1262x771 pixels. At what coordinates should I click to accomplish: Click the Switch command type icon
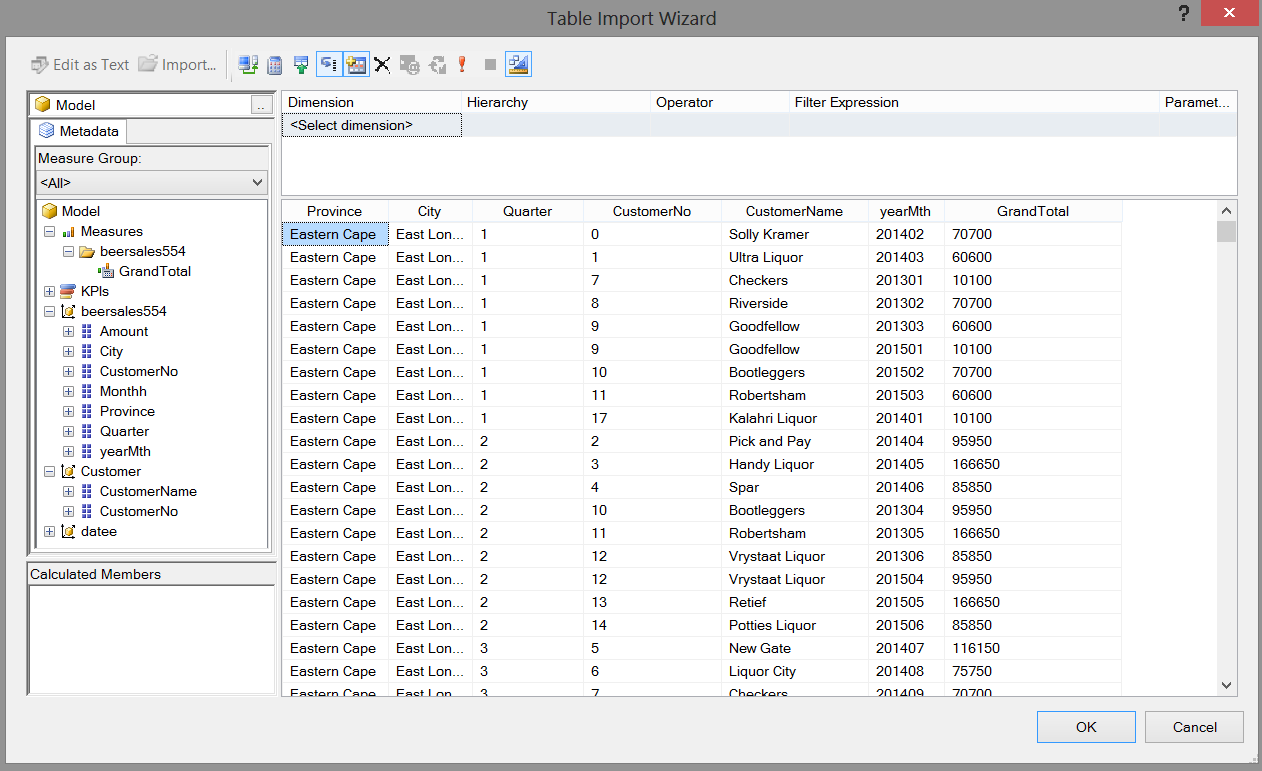[x=248, y=65]
